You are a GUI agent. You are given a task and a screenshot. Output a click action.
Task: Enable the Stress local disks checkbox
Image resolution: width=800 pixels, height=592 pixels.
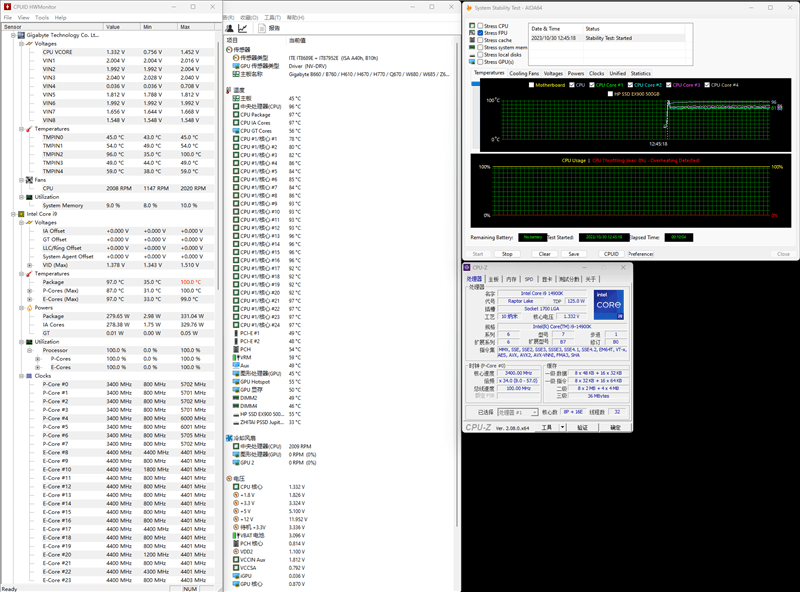click(x=480, y=55)
